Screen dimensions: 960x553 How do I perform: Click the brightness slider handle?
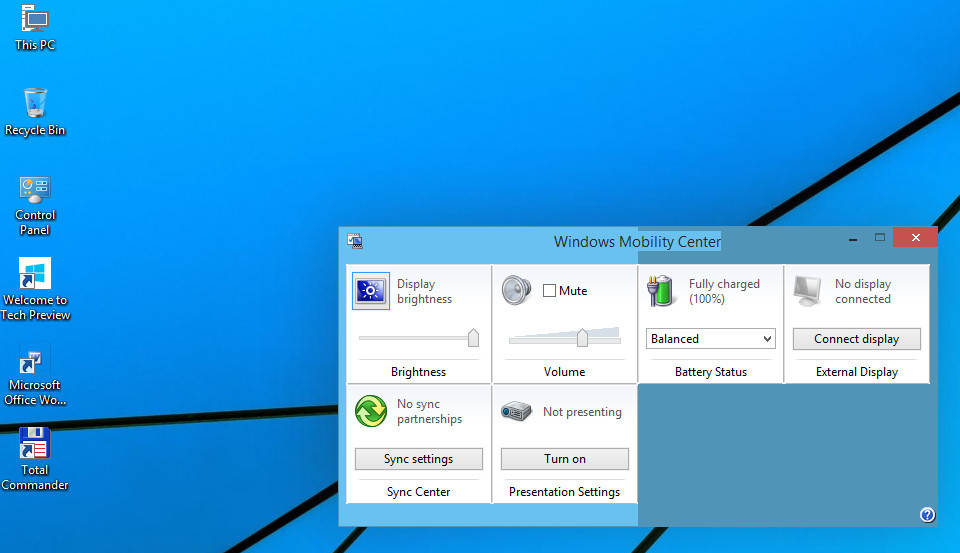click(473, 339)
